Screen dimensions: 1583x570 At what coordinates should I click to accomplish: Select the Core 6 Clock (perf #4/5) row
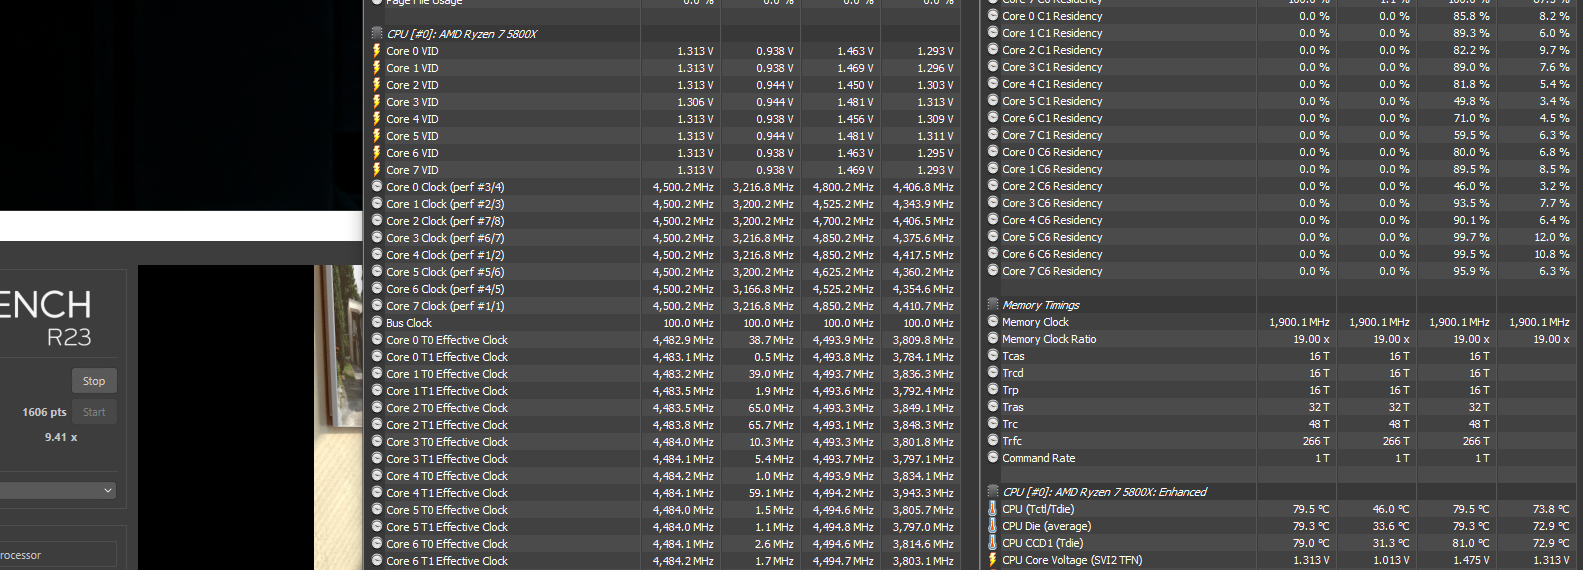point(663,289)
